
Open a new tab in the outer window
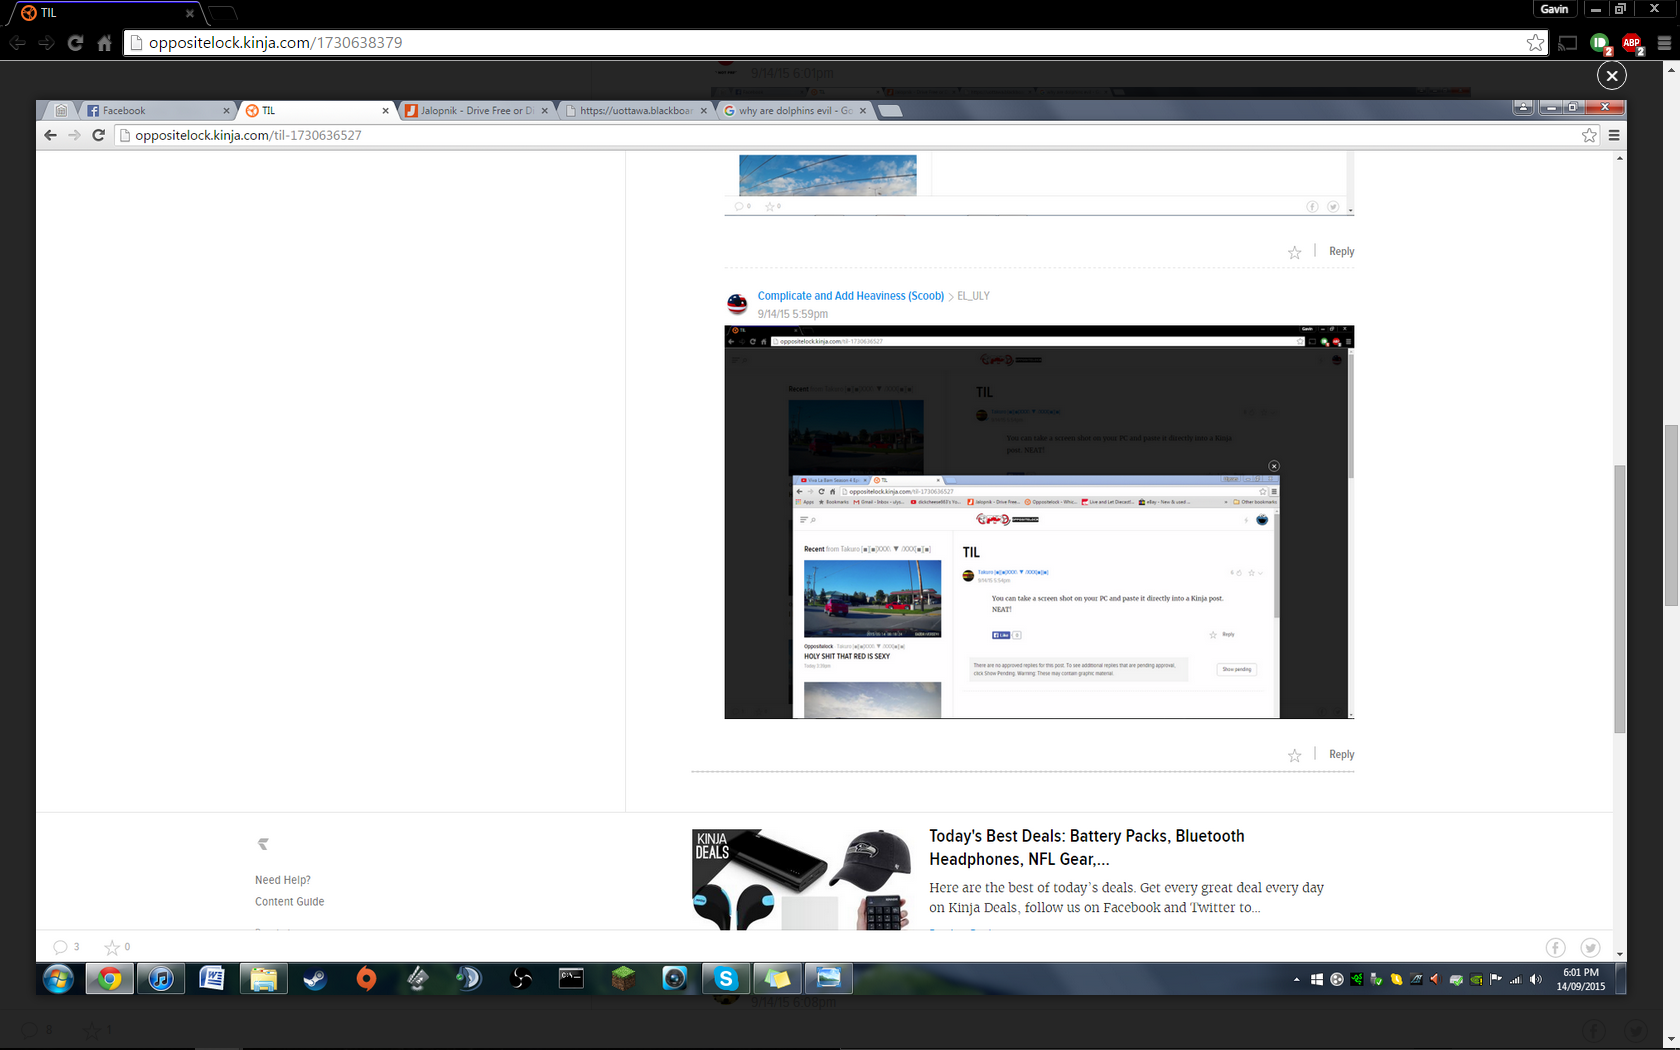coord(222,14)
